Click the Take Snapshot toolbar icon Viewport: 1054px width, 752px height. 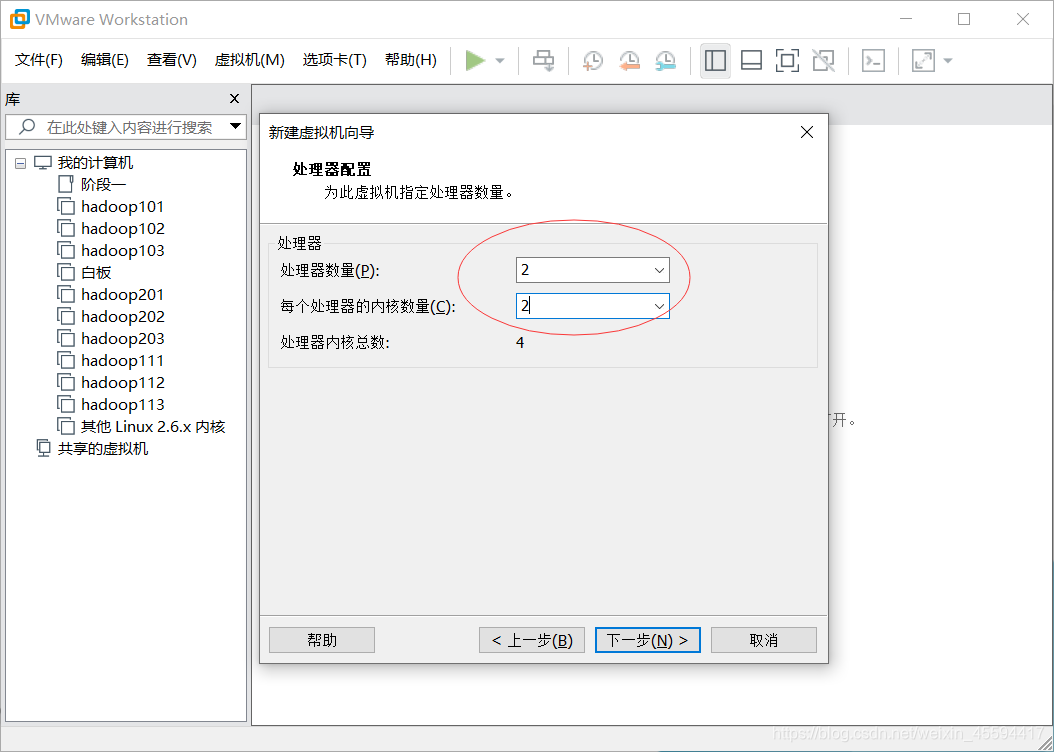(592, 60)
